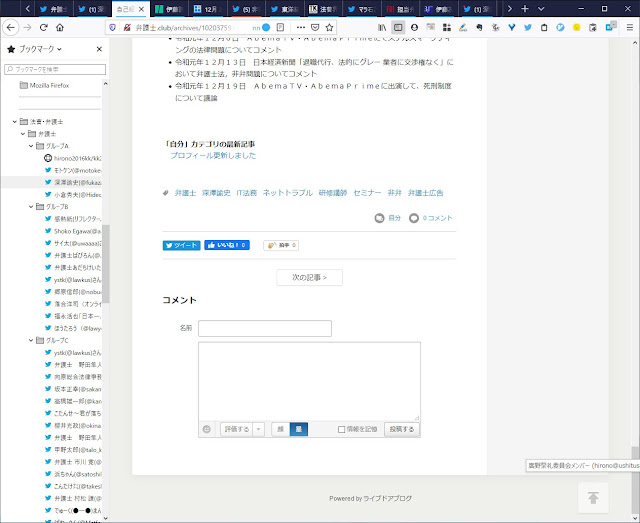The height and width of the screenshot is (523, 640).
Task: Open the clipboard extension icon in toolbar
Action: [x=544, y=27]
